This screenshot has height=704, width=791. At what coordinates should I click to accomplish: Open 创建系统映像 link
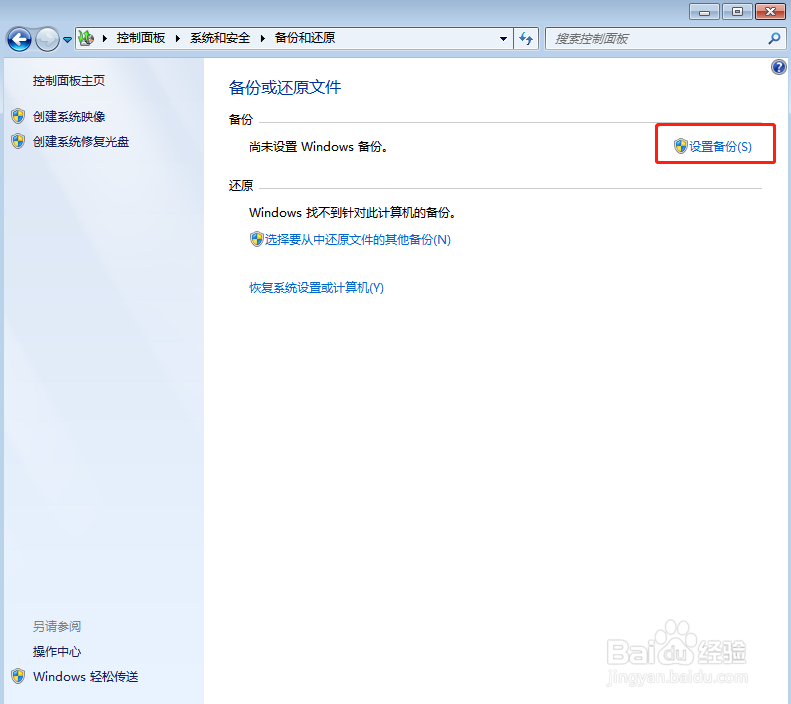click(69, 116)
